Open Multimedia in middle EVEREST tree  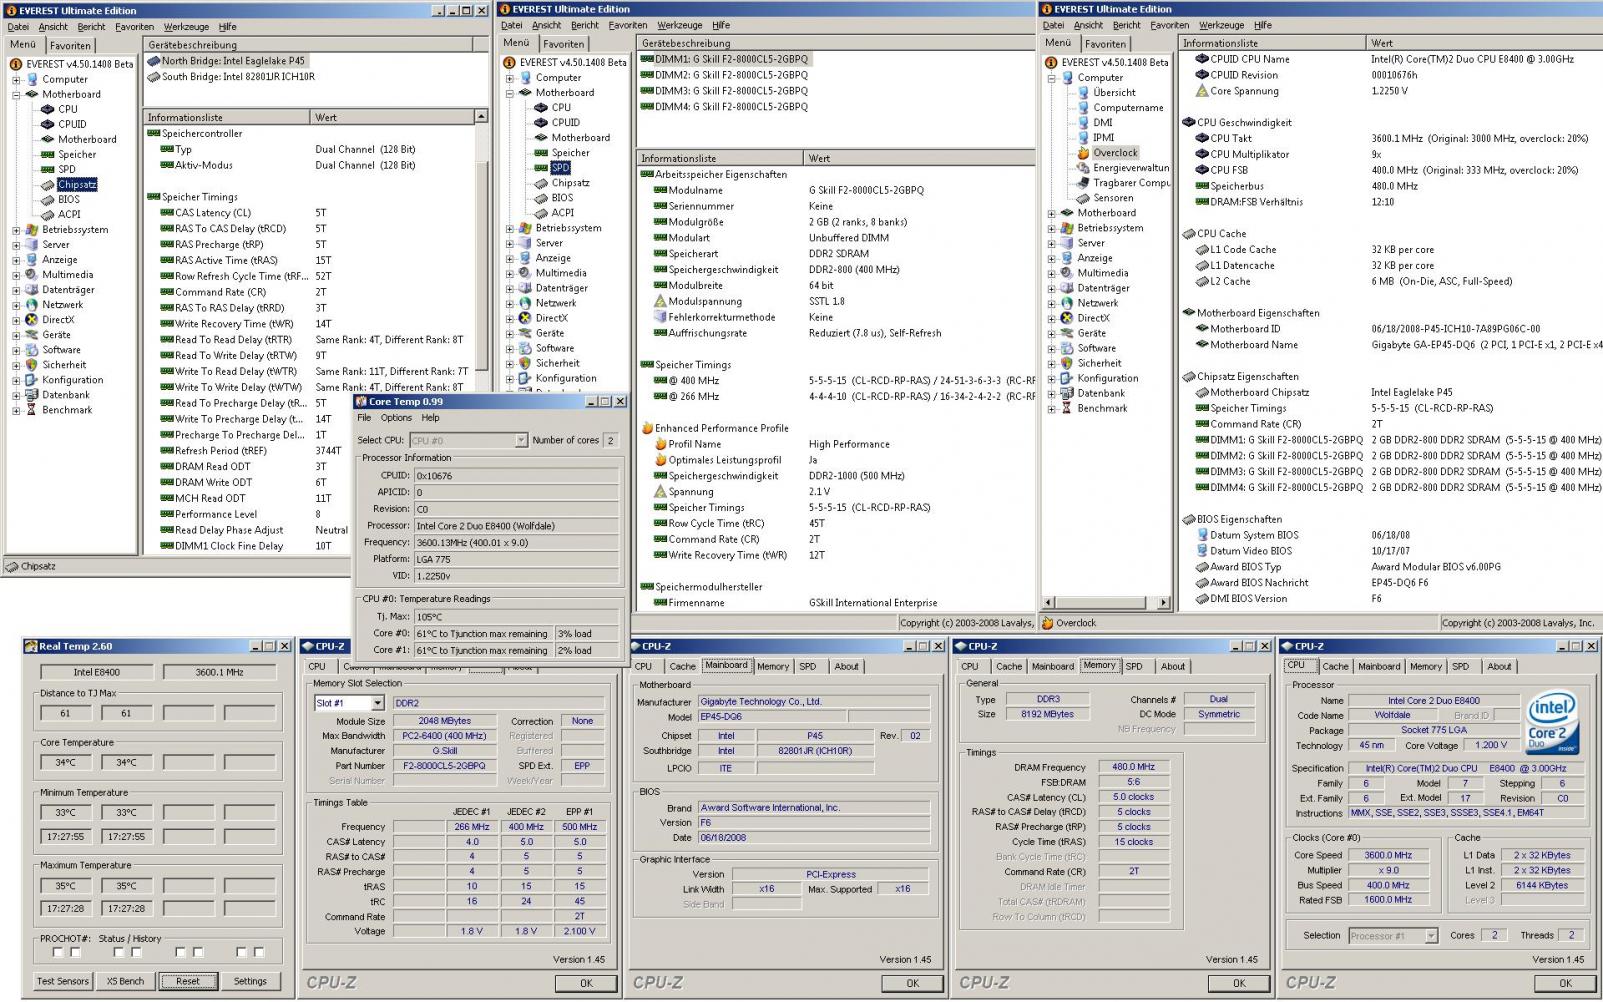(x=561, y=273)
